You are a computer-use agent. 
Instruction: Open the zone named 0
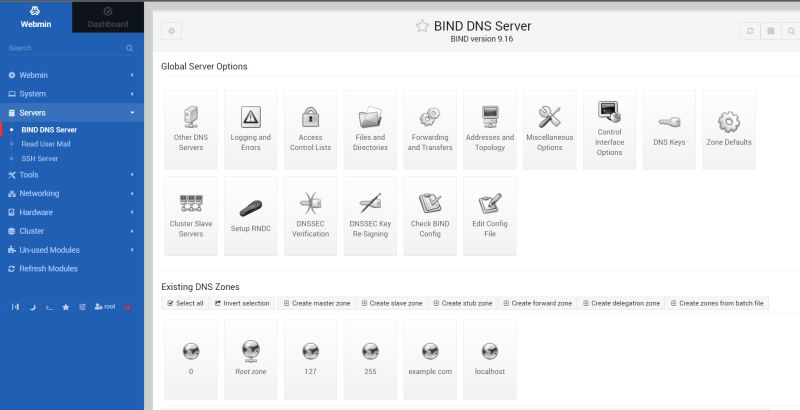[191, 360]
